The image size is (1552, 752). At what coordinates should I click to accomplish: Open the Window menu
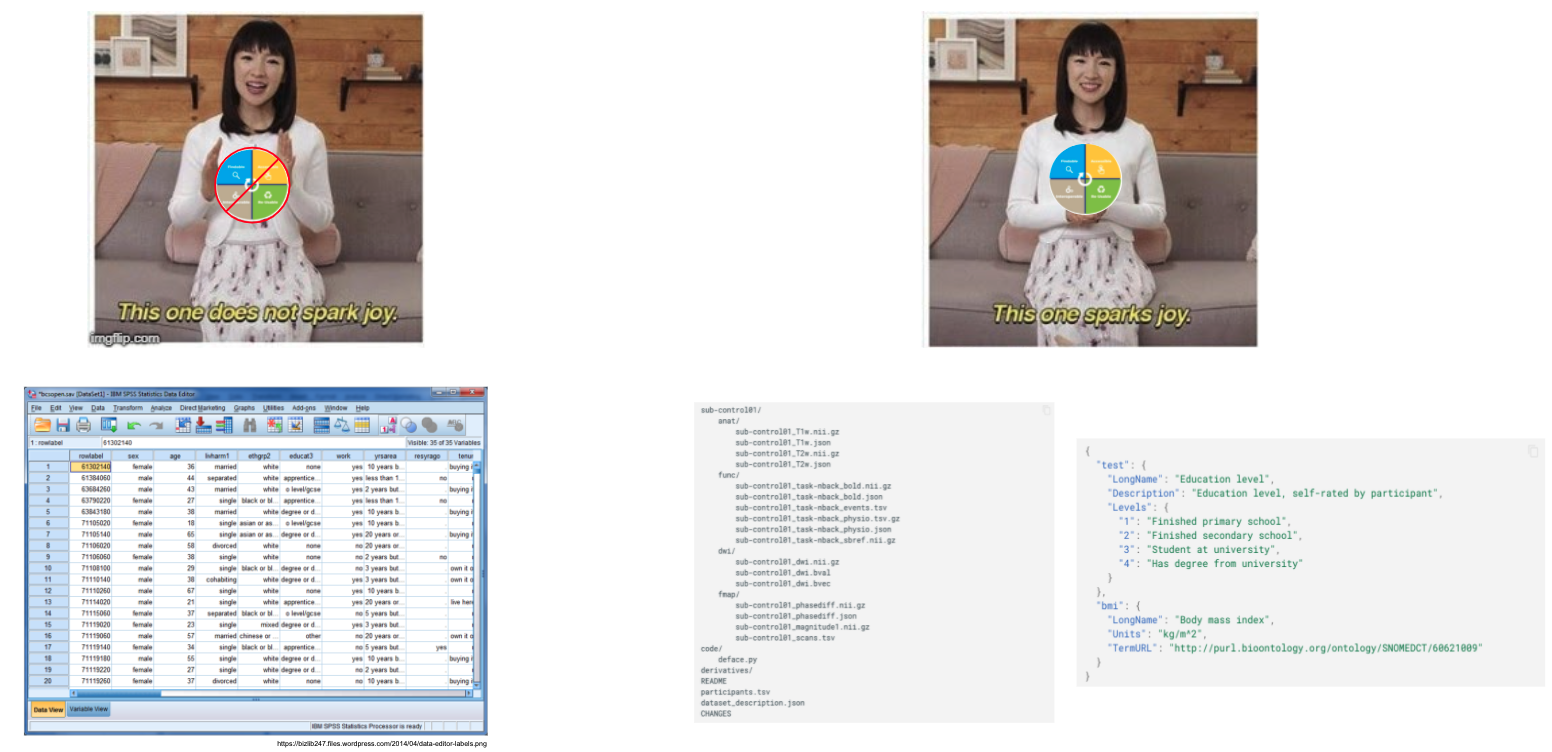click(336, 408)
